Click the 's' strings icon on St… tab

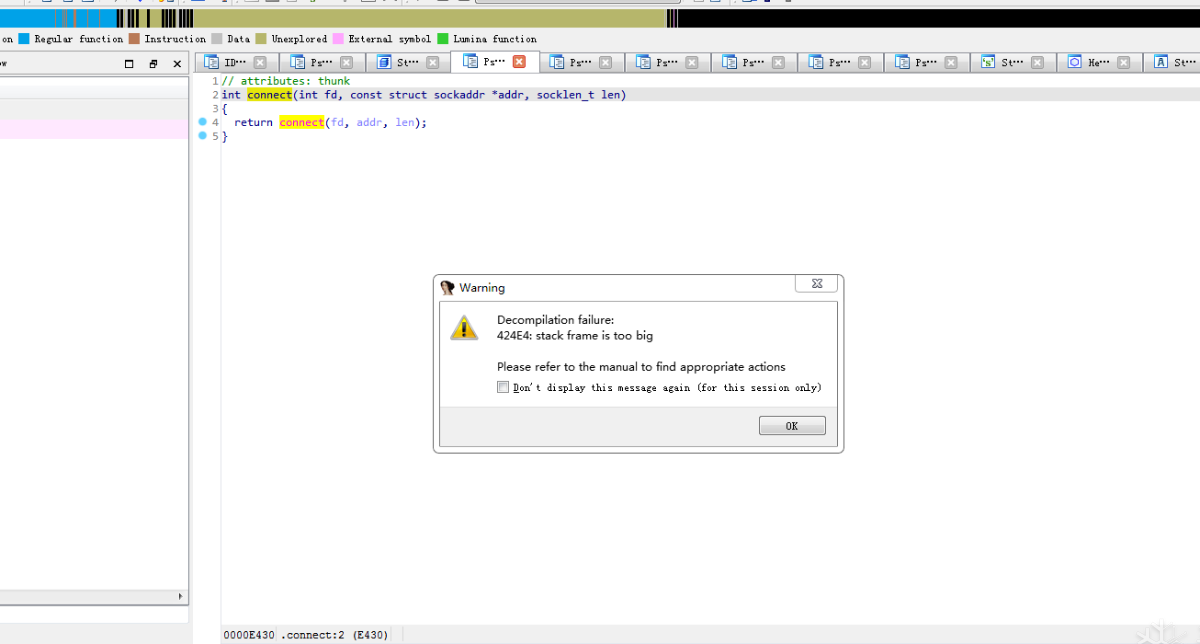pyautogui.click(x=988, y=62)
